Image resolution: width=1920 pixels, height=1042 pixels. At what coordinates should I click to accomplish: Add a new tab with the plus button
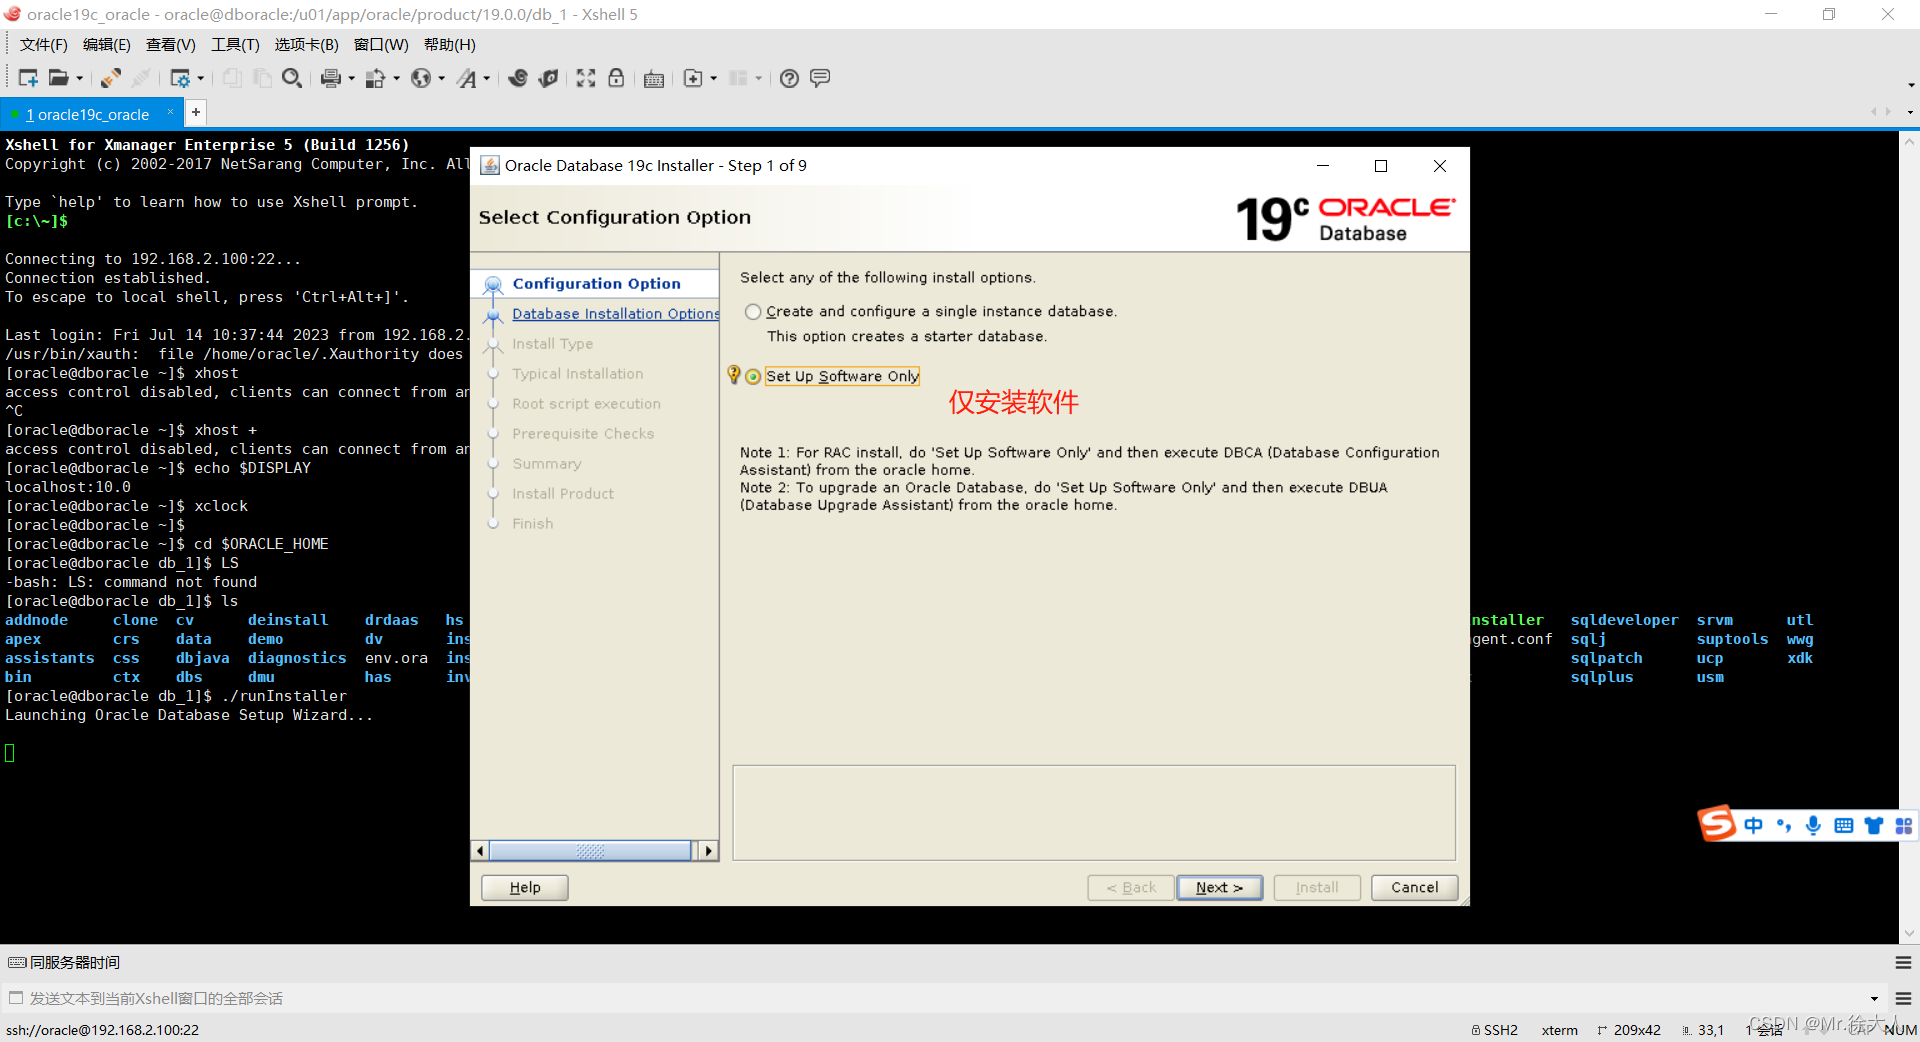pyautogui.click(x=196, y=112)
